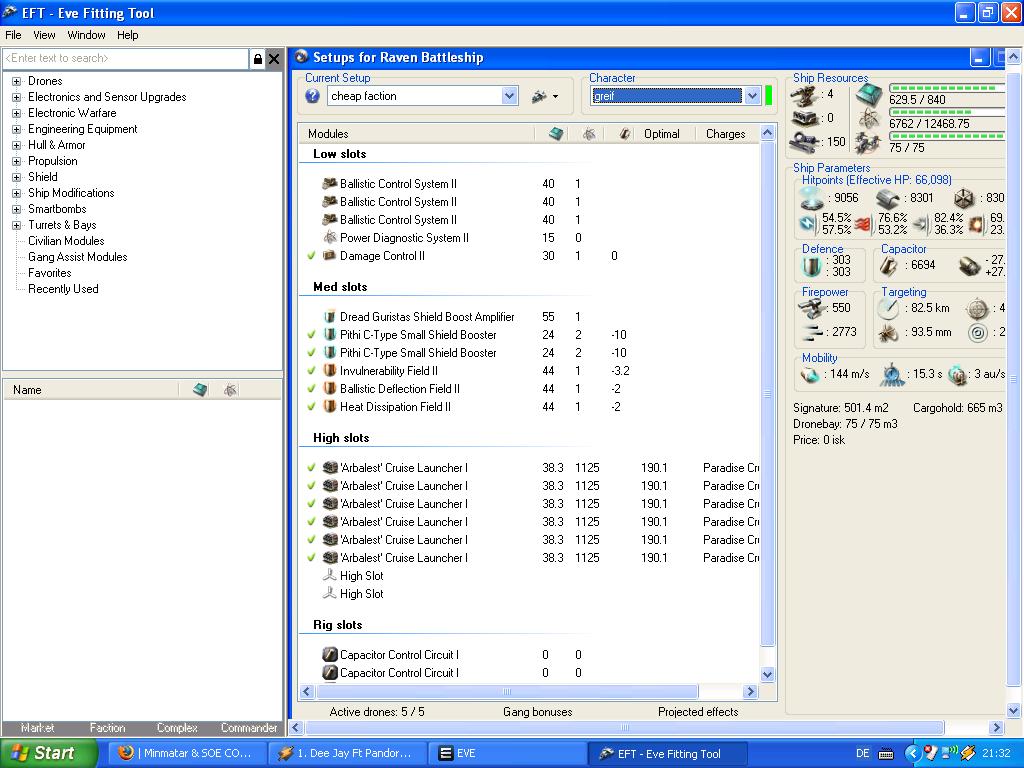
Task: Click the search text input field
Action: pos(125,59)
